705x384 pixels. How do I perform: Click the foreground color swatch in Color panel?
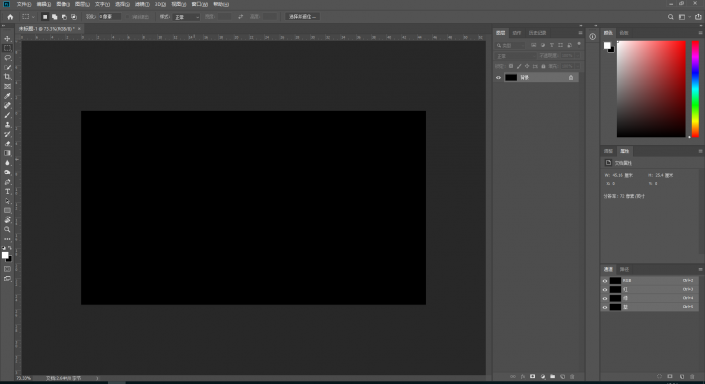[607, 45]
